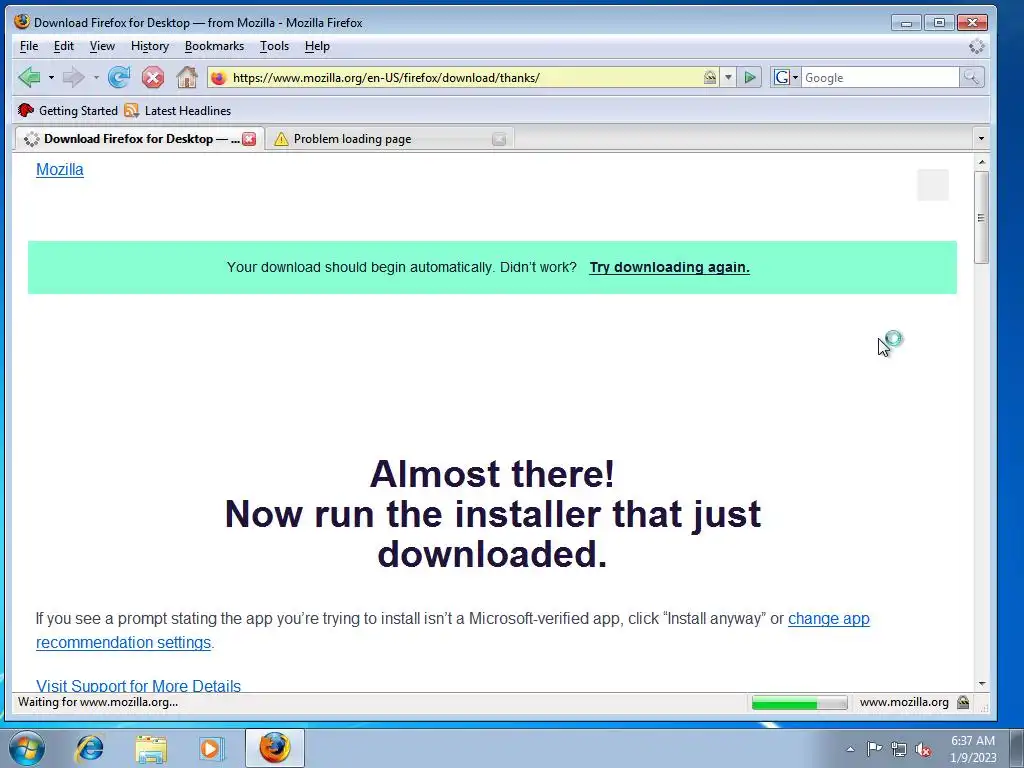Click the scrollbar down arrow
Screen dimensions: 1024x768
pyautogui.click(x=981, y=684)
